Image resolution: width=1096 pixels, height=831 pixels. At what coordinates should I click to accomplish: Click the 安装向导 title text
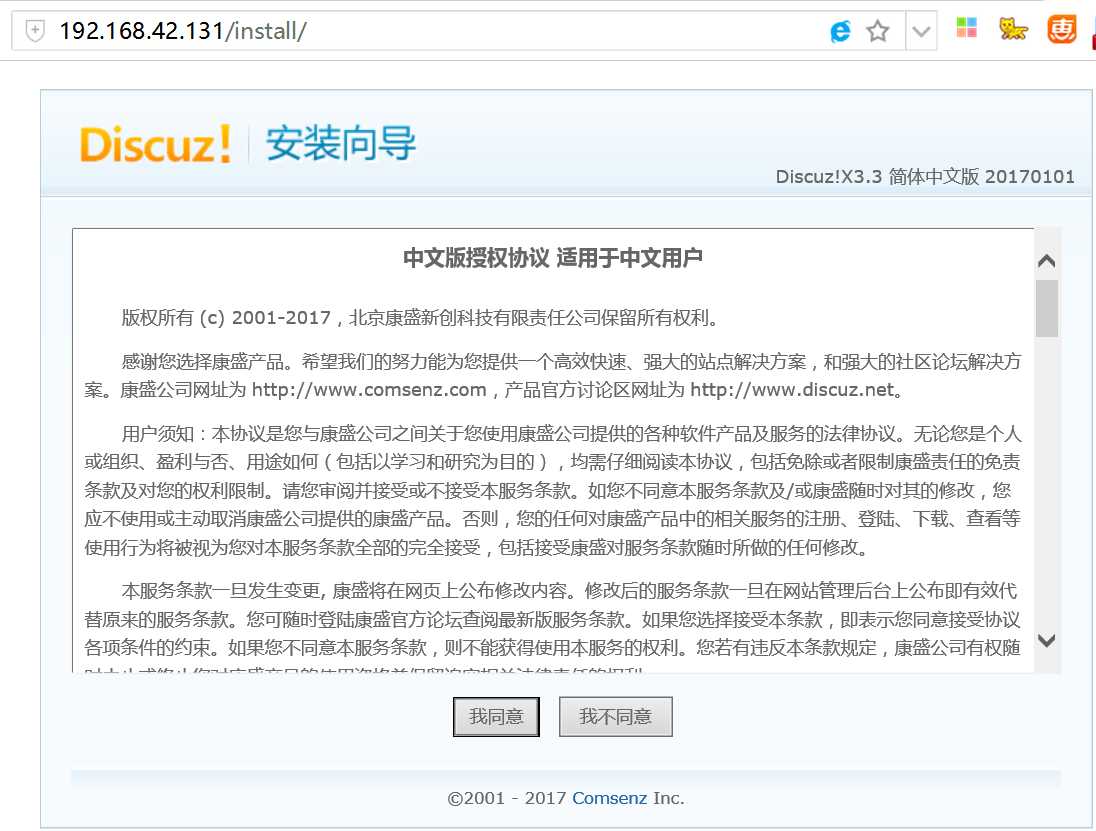point(341,143)
